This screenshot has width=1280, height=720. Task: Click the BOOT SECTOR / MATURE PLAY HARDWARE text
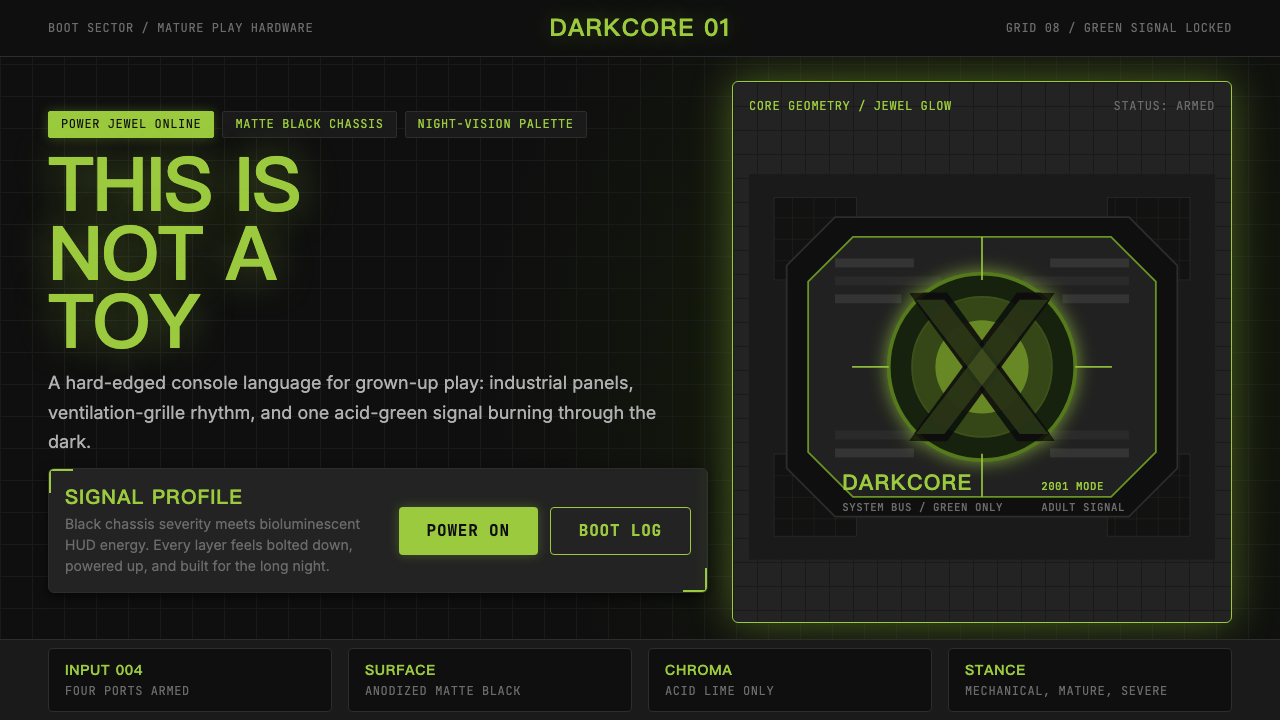click(181, 28)
